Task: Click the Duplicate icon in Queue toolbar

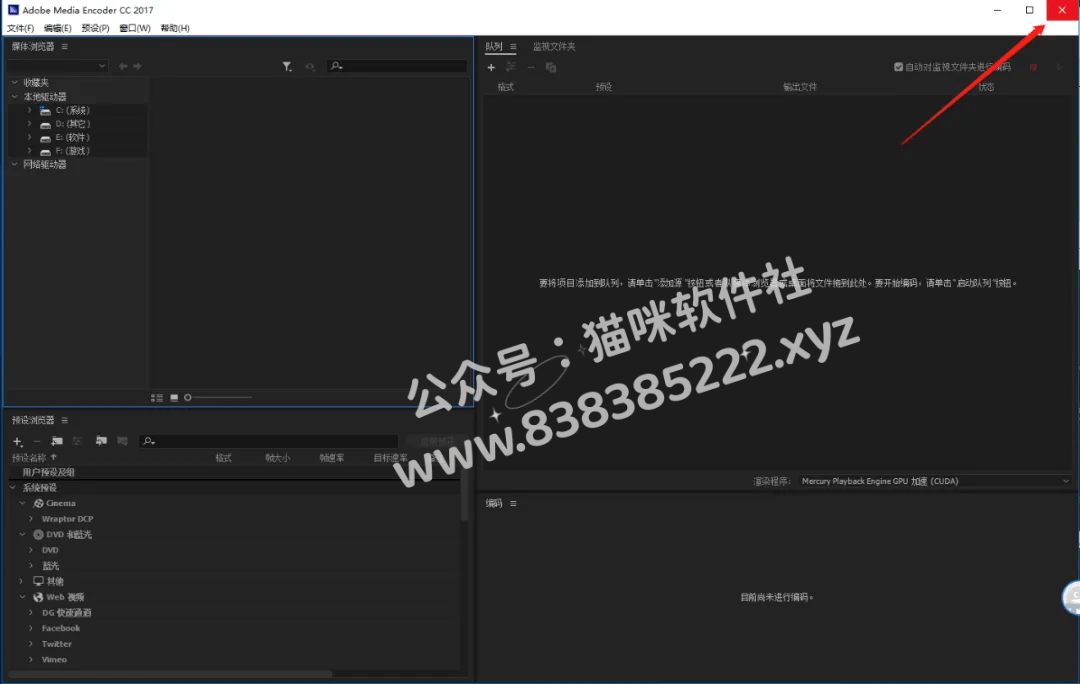Action: (551, 68)
